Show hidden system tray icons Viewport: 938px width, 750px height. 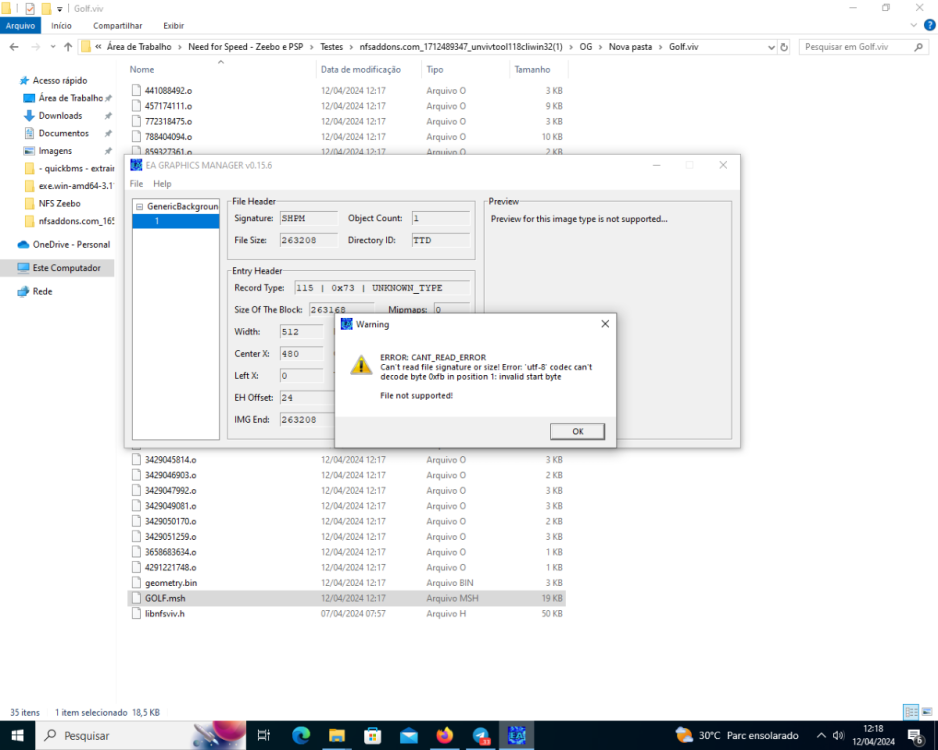tap(821, 735)
